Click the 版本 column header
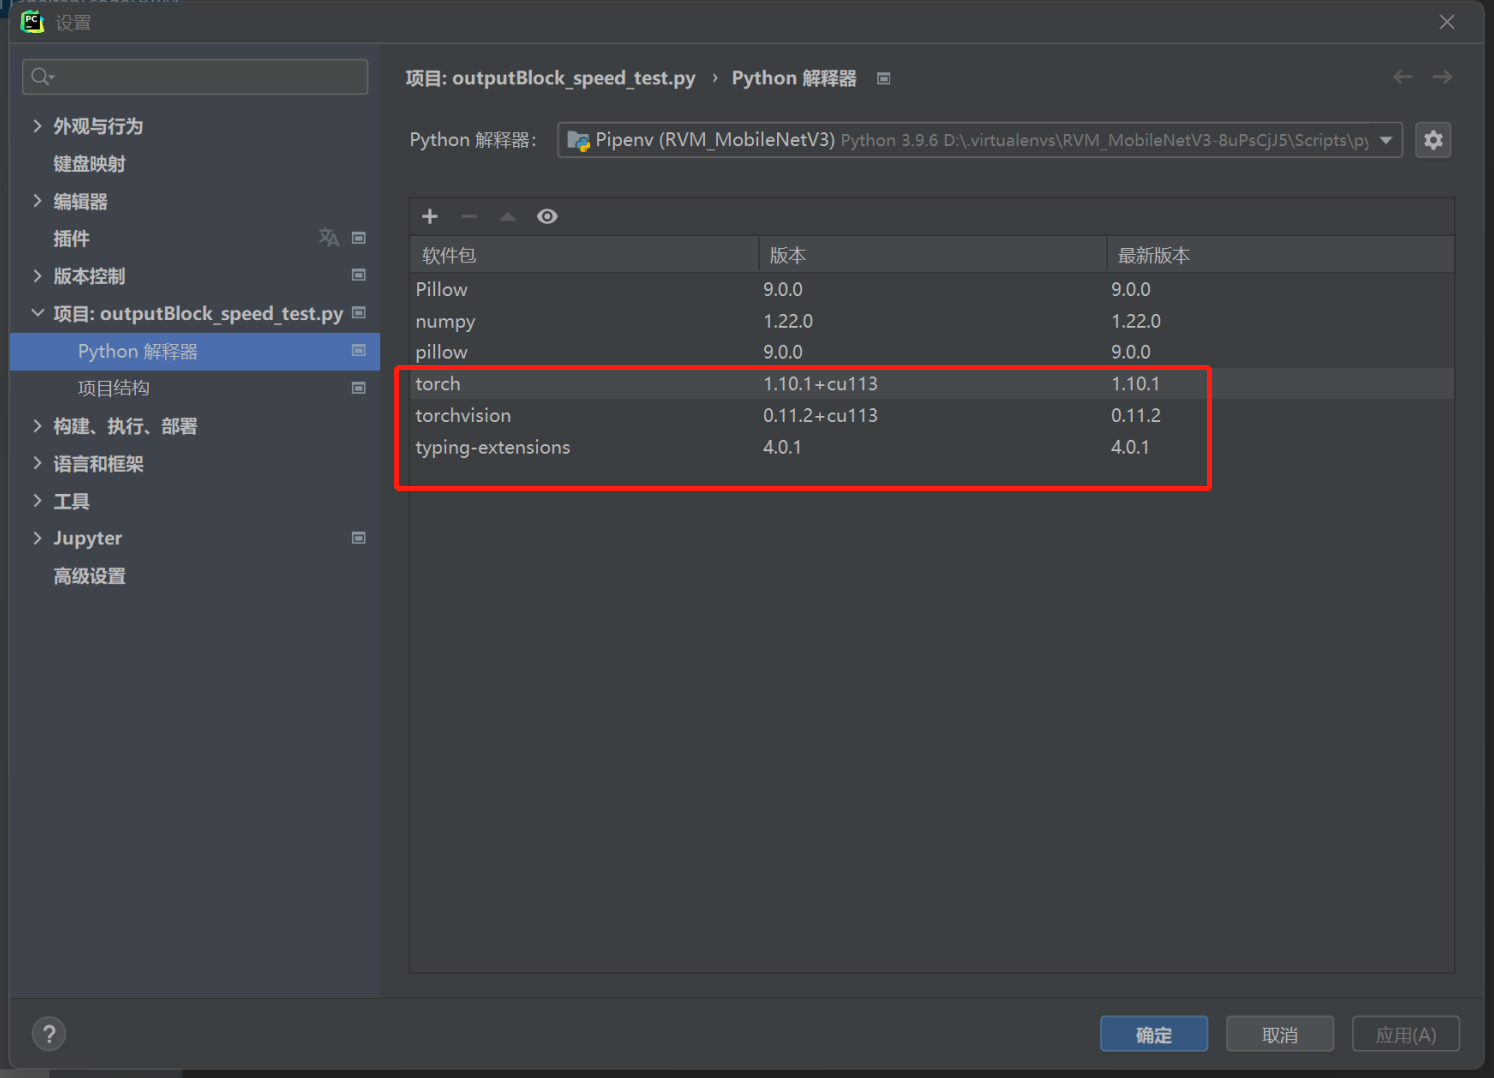 point(932,255)
